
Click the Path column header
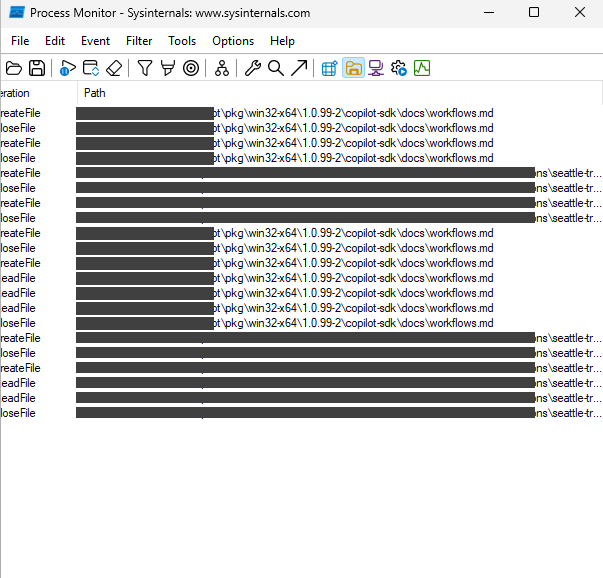(x=340, y=93)
